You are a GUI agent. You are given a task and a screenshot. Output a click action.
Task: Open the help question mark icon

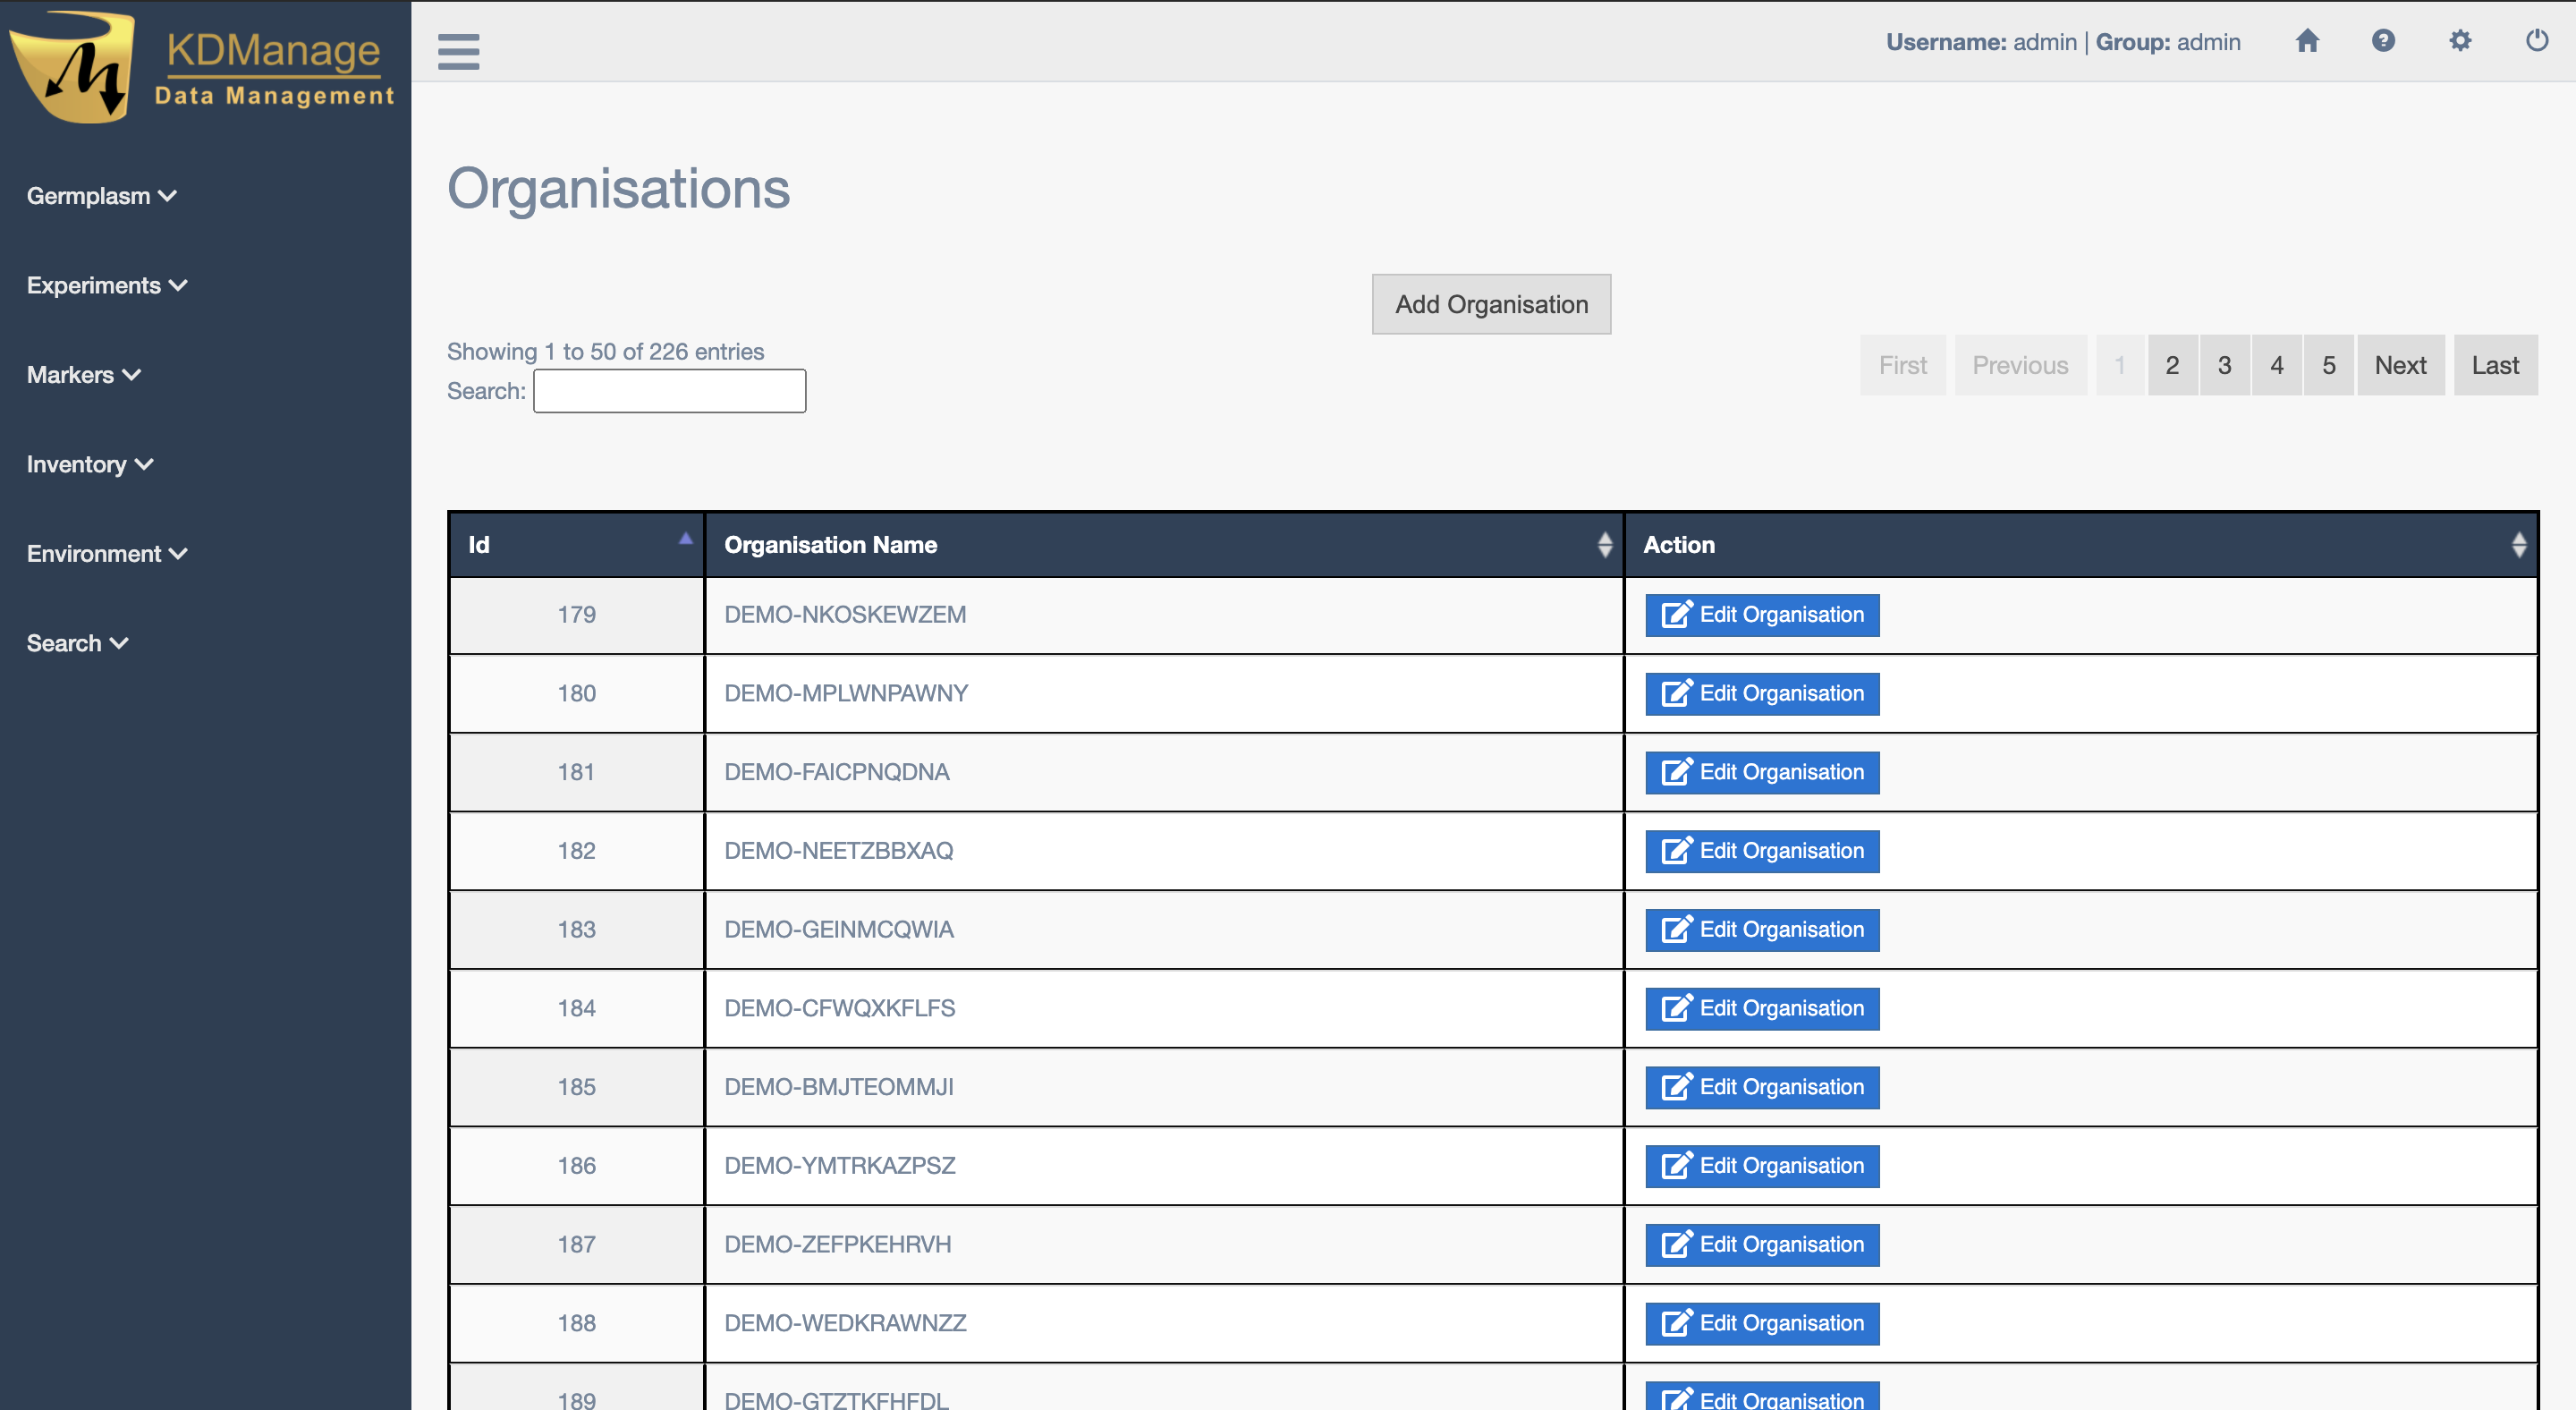(x=2383, y=41)
